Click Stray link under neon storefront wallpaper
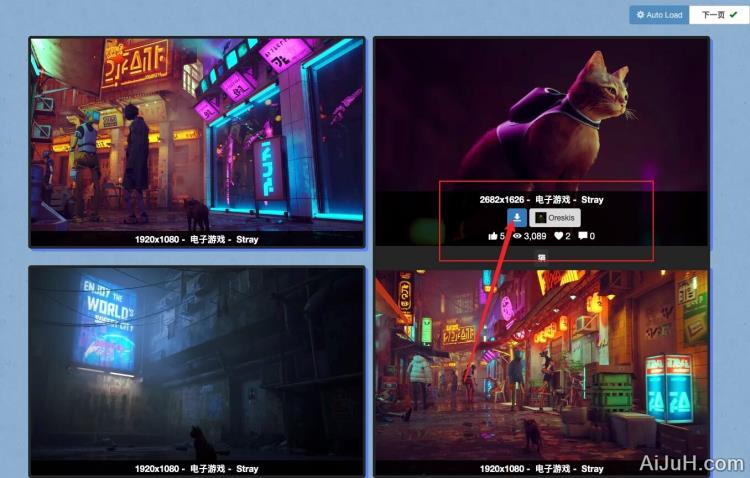 point(247,240)
